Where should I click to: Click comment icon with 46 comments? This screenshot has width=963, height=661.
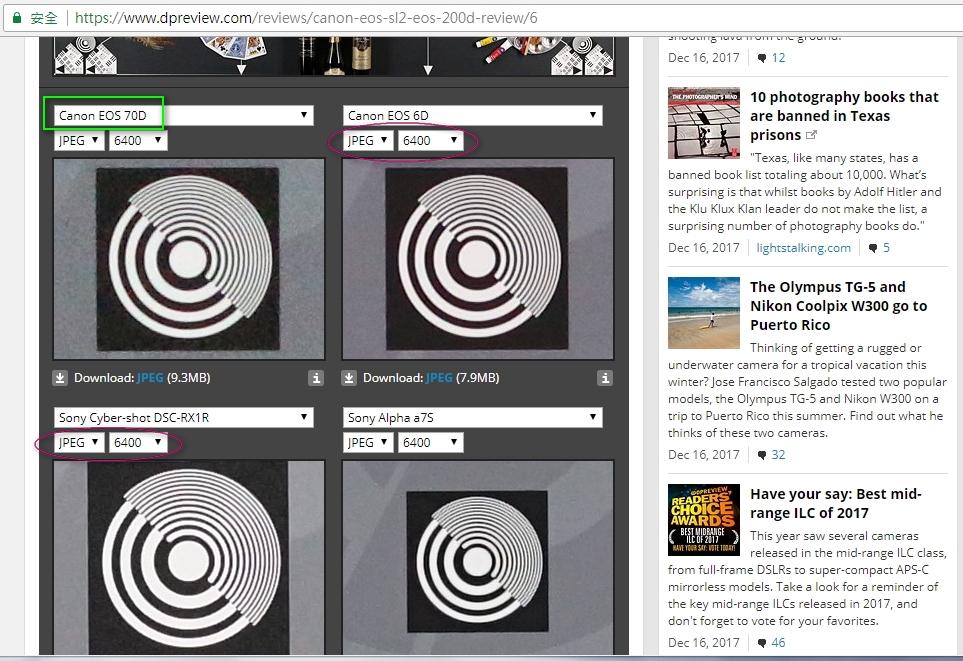point(762,643)
